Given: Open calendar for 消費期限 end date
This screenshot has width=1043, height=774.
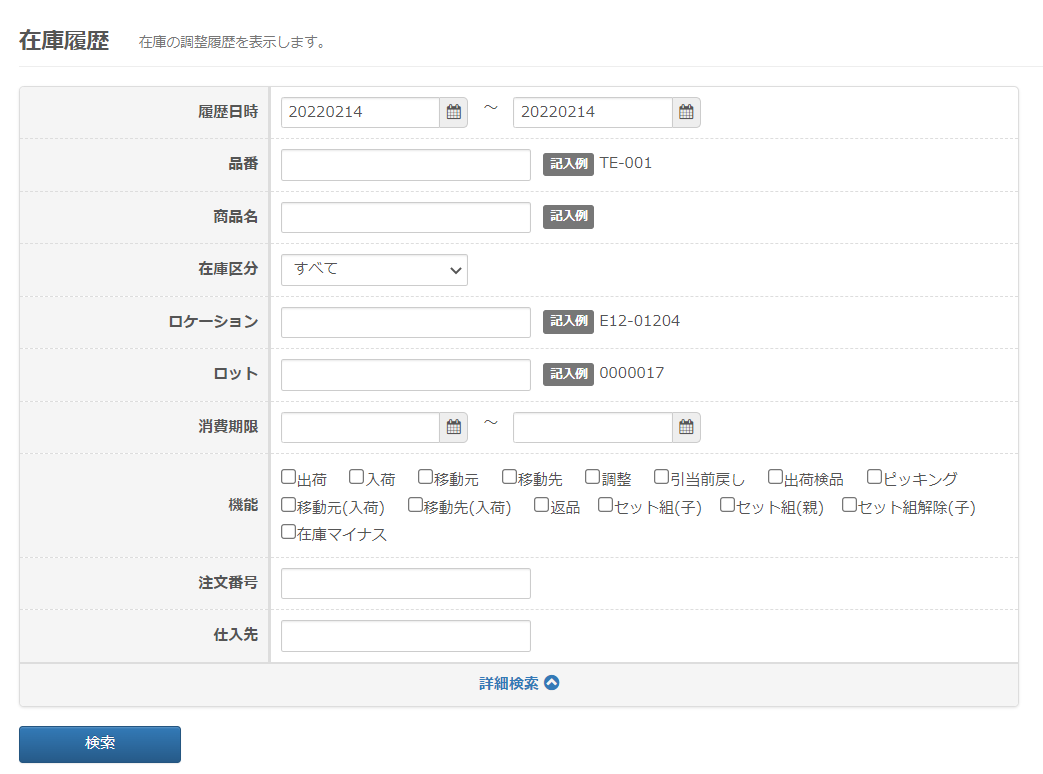Looking at the screenshot, I should point(686,427).
